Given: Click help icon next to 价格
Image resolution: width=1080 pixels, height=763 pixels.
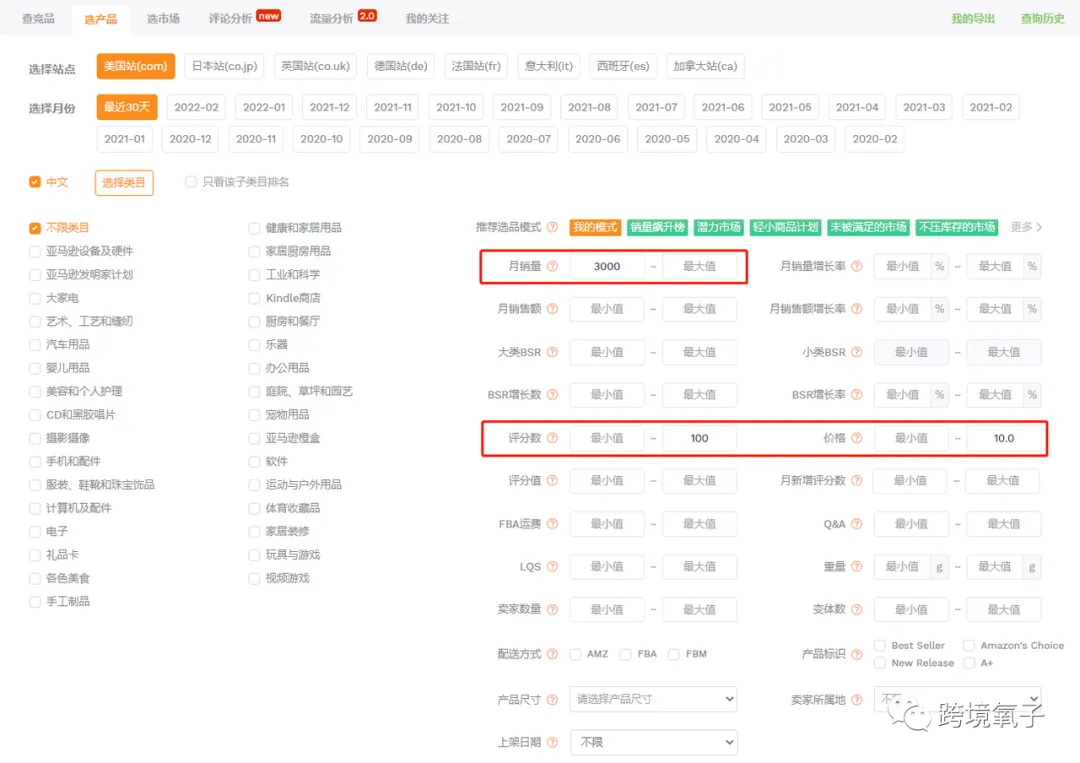Looking at the screenshot, I should pos(857,438).
